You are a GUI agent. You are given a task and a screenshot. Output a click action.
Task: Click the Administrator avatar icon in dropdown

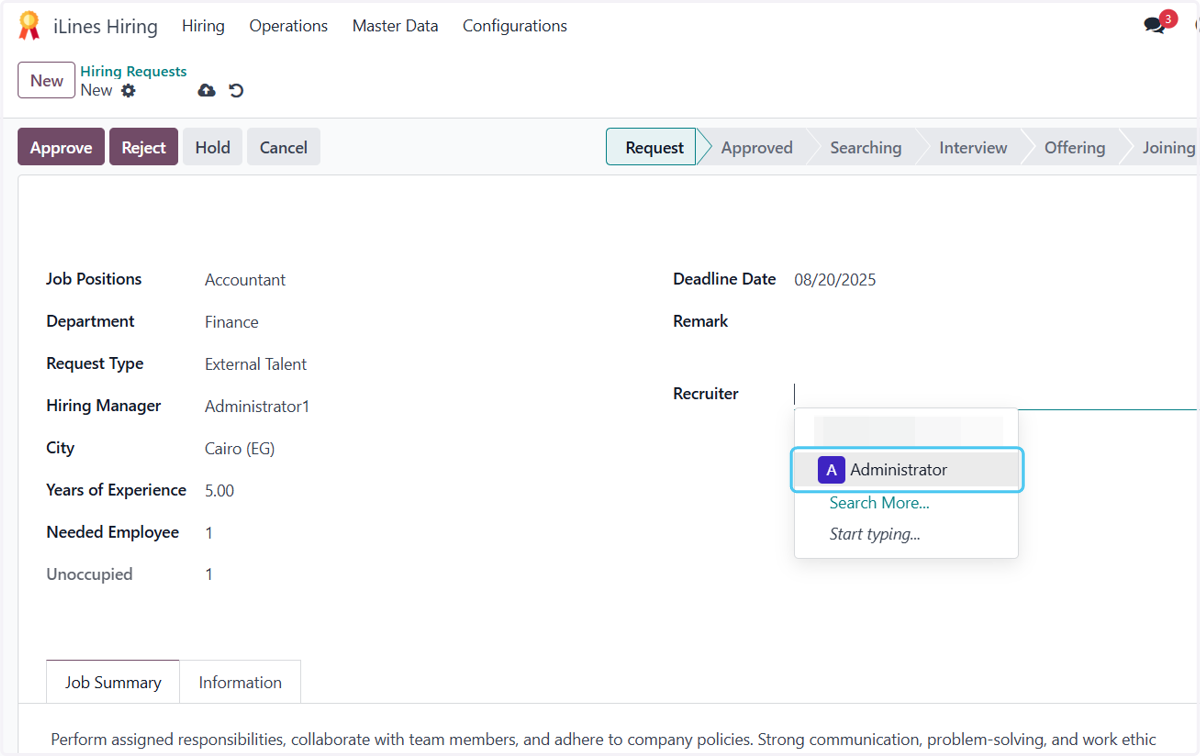(831, 470)
